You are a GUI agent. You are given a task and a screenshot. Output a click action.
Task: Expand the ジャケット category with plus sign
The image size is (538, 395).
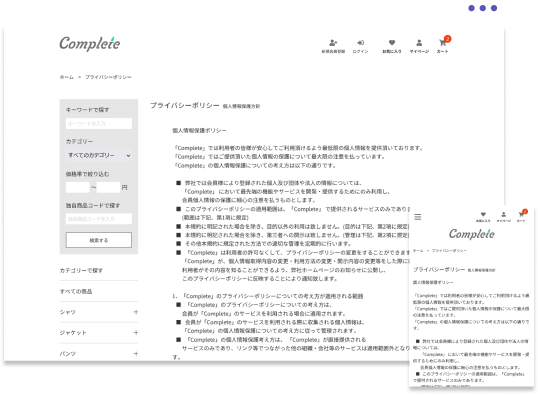(136, 333)
